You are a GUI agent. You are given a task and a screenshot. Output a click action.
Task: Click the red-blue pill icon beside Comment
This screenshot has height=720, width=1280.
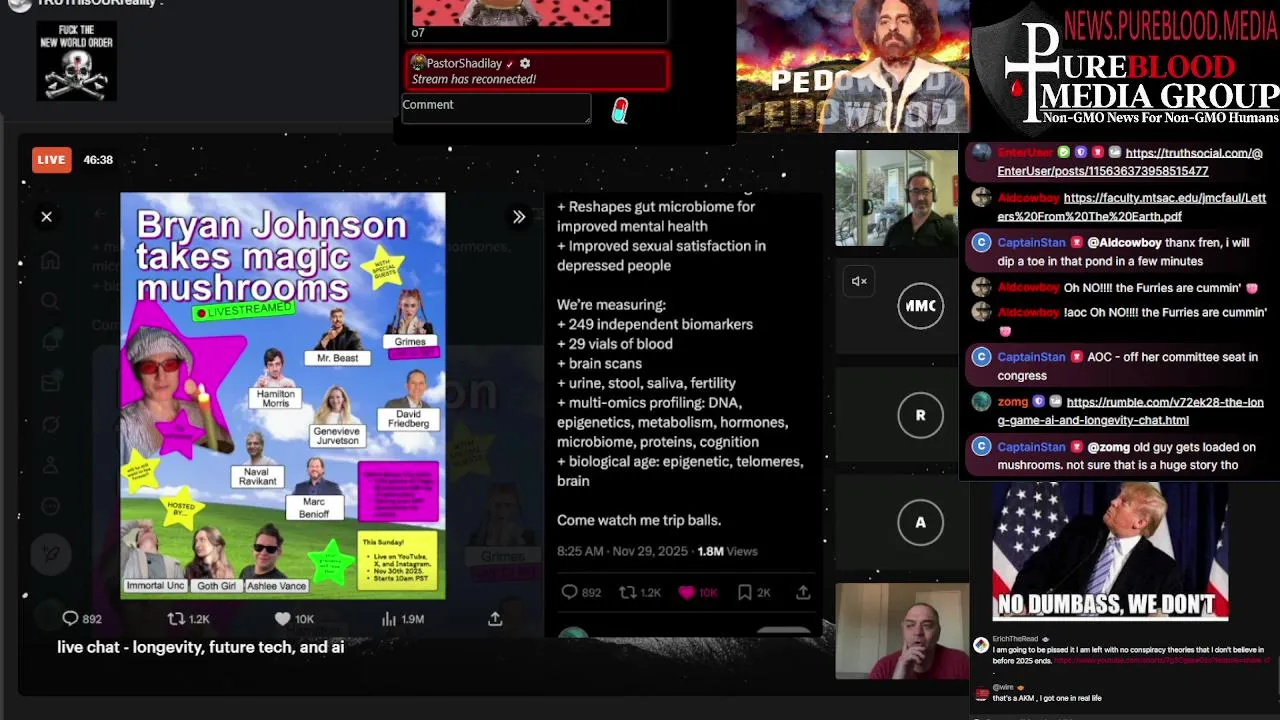[x=620, y=110]
